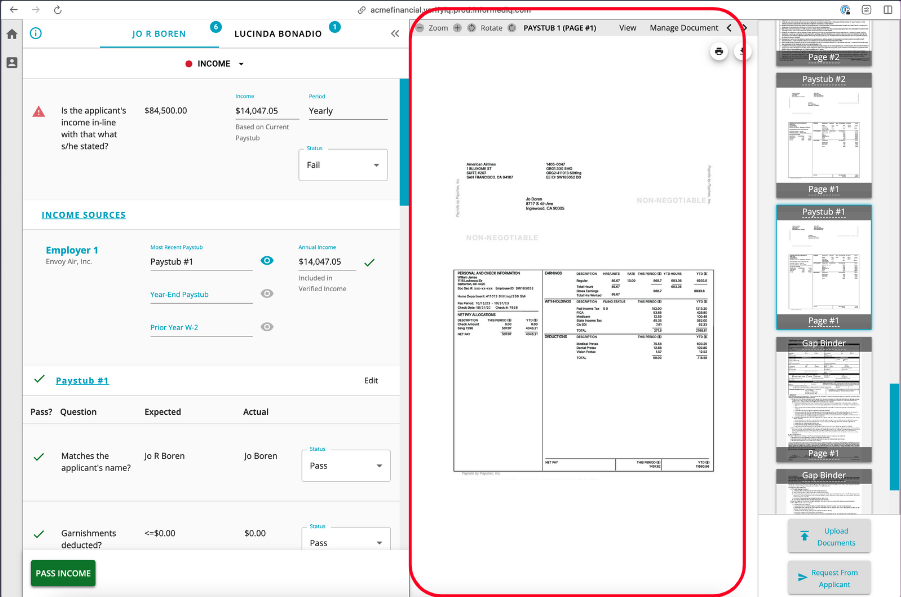901x597 pixels.
Task: Show the Year-End Paystub preview eye toggle
Action: pos(266,293)
